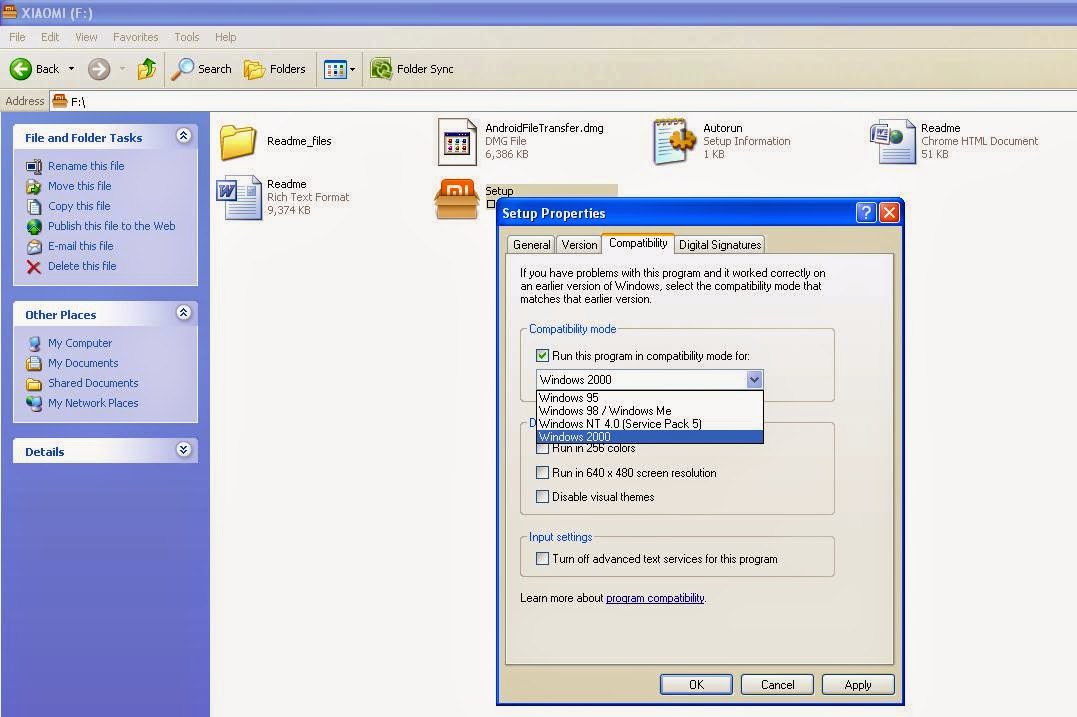Open My Computer icon in Other Places
1077x717 pixels.
click(34, 343)
